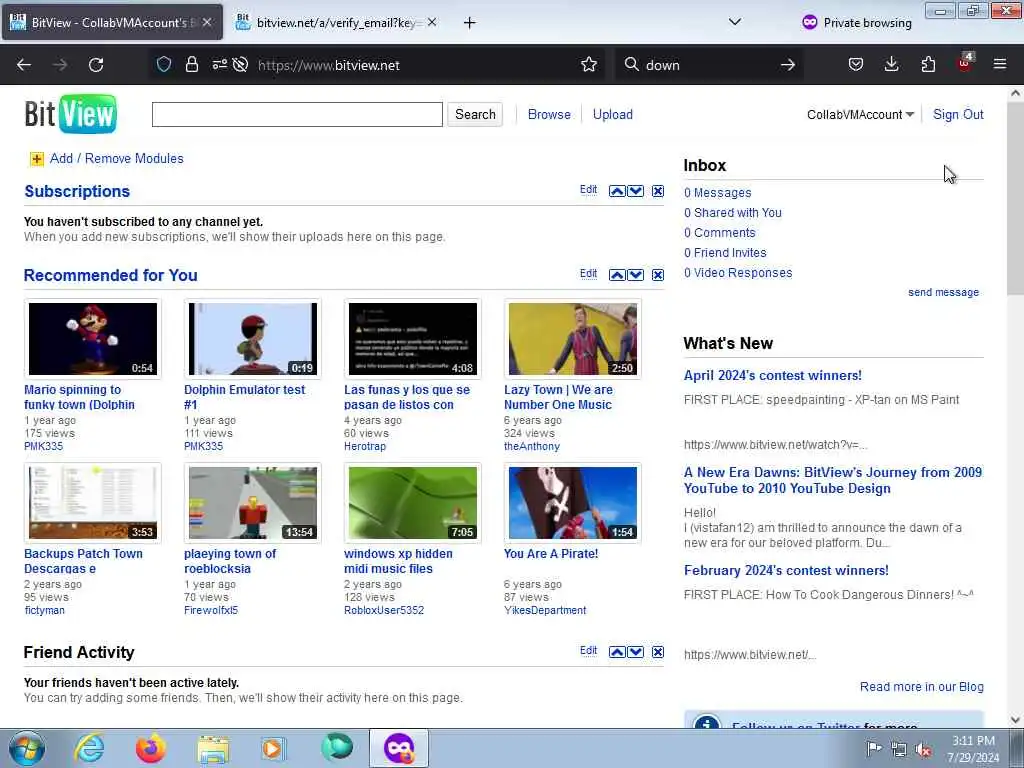Open a new tab with plus button
This screenshot has height=768, width=1024.
[x=470, y=23]
